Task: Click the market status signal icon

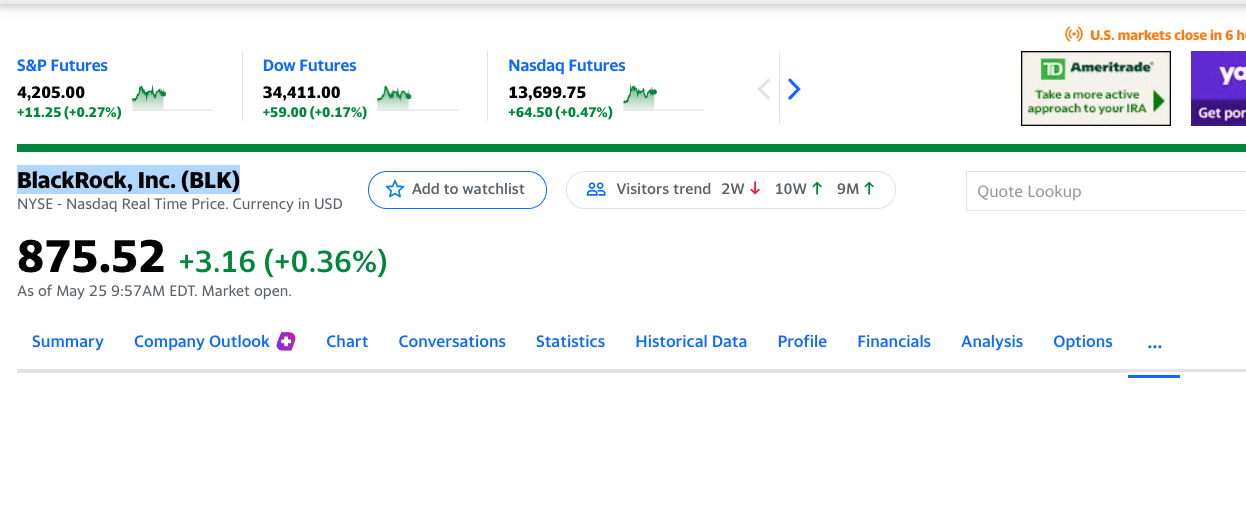Action: [1073, 35]
